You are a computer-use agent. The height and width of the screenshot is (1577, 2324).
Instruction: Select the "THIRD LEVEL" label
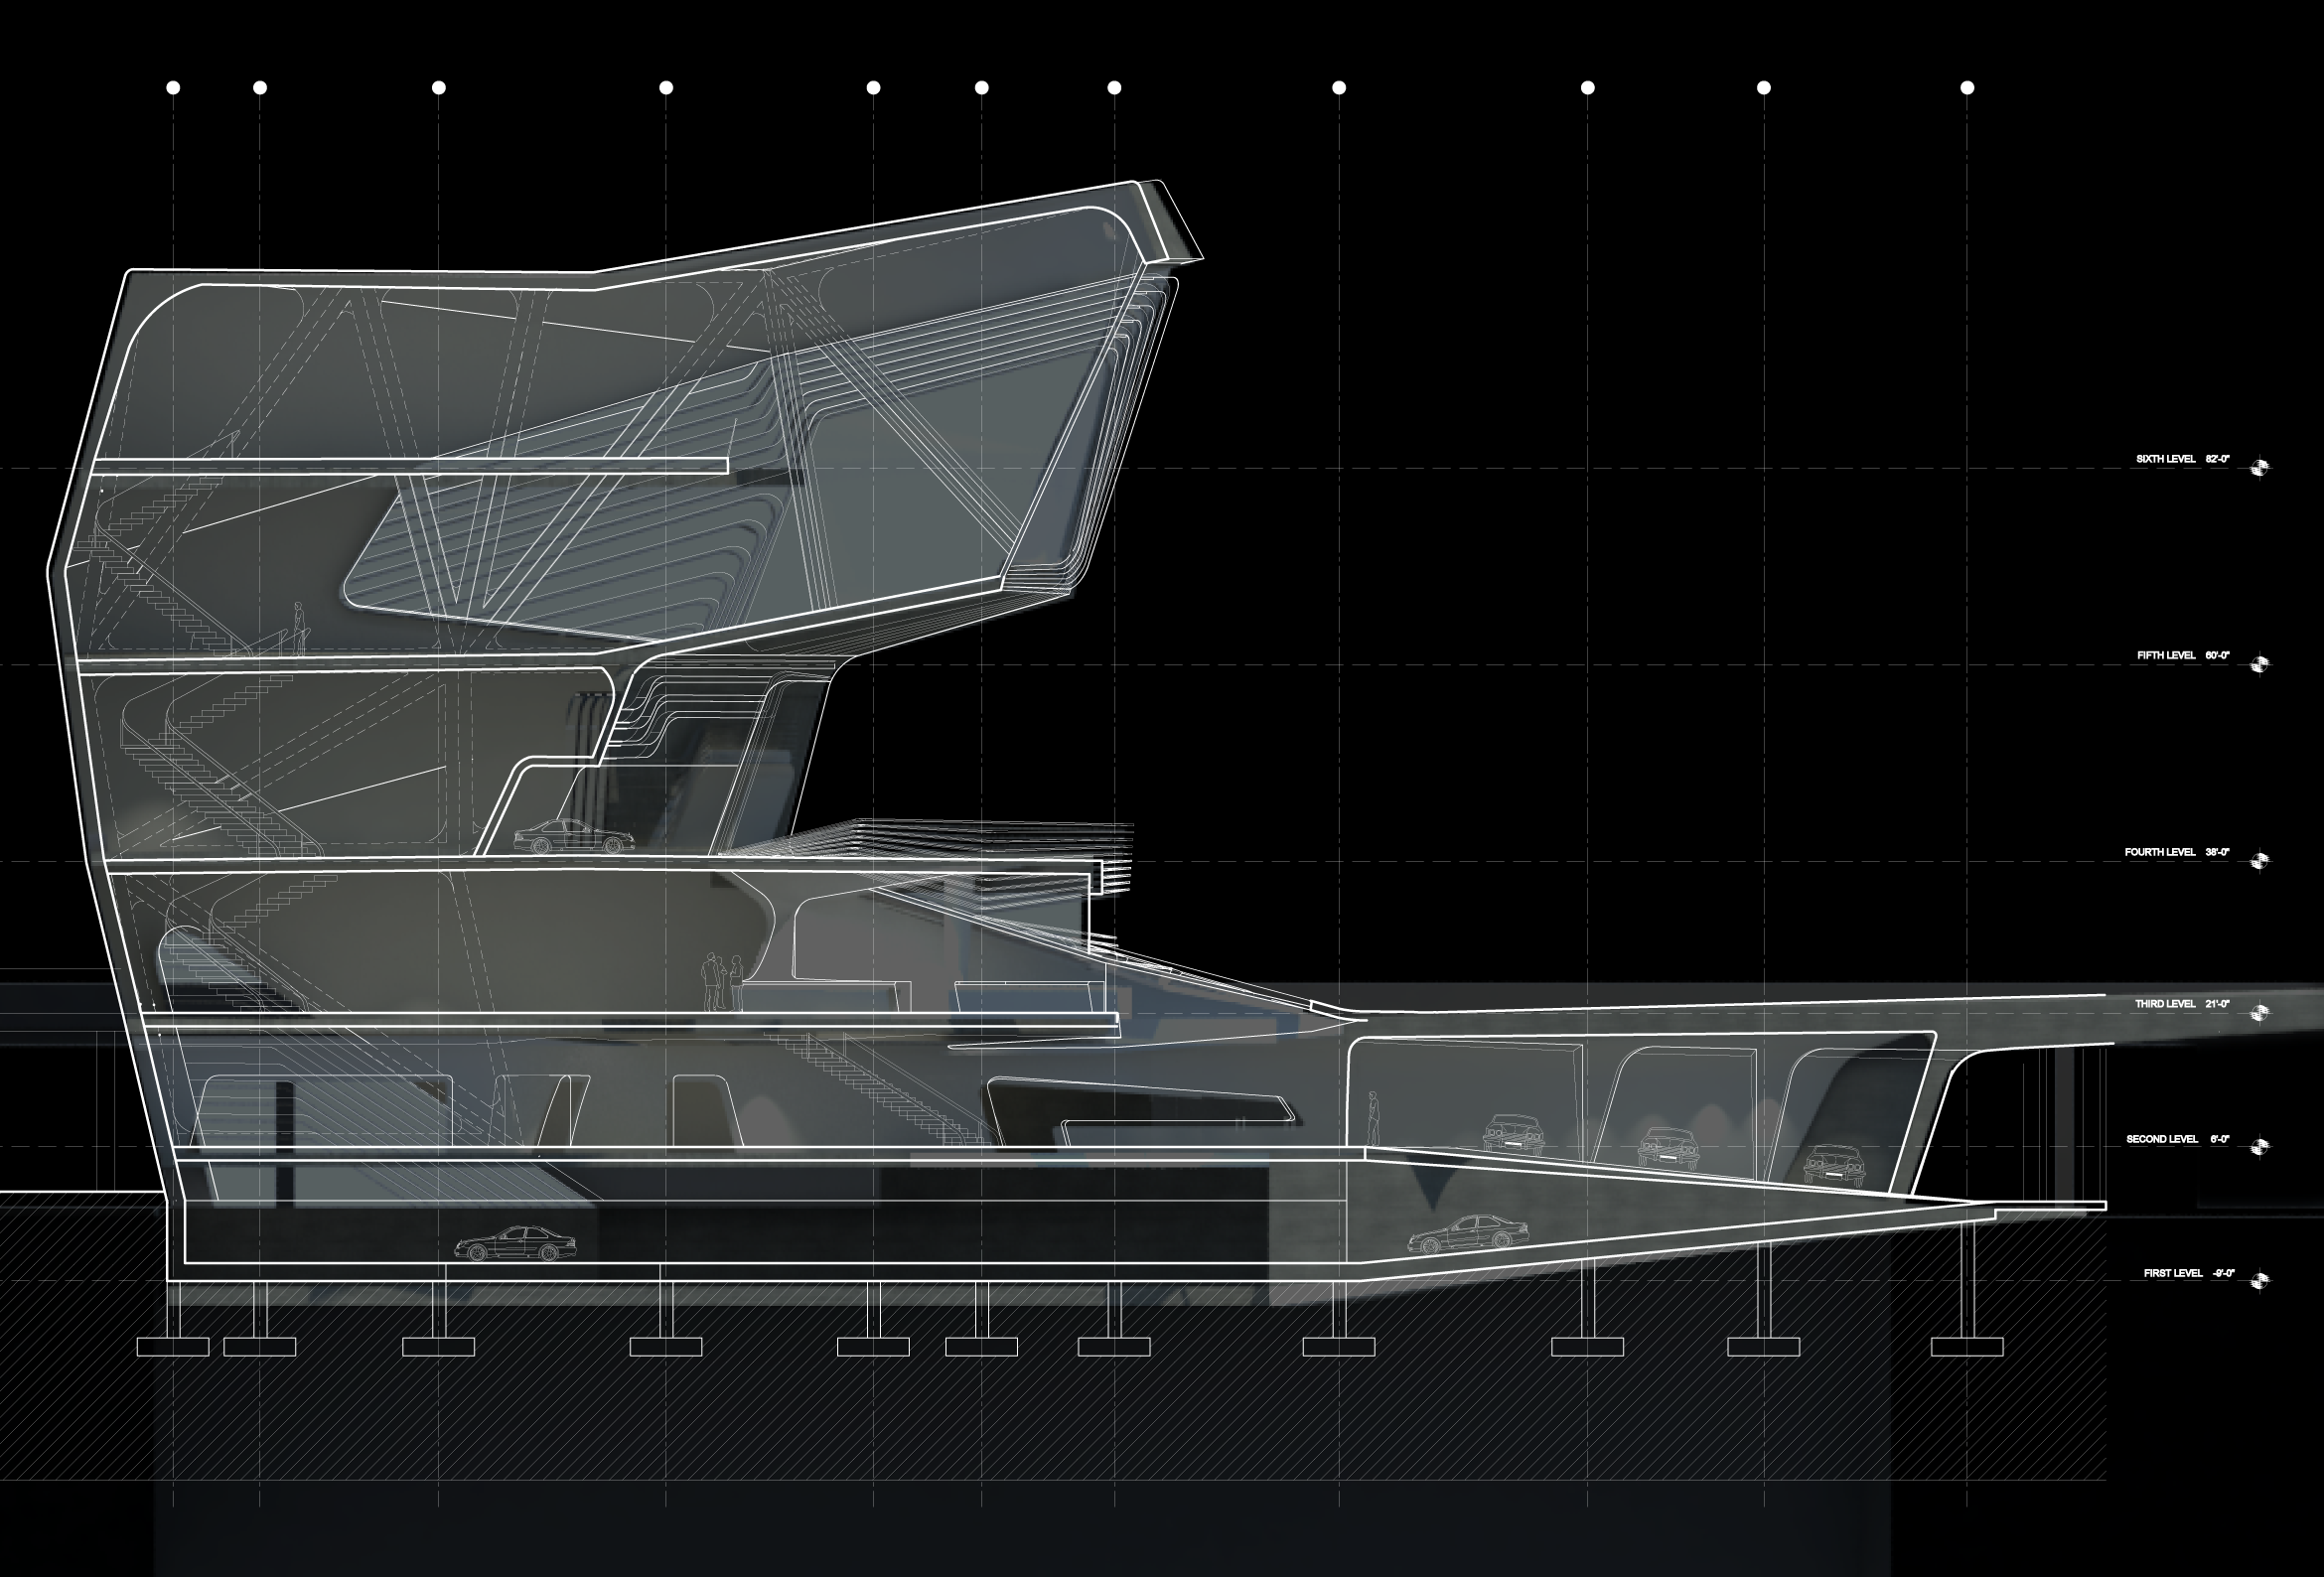coord(2165,1004)
